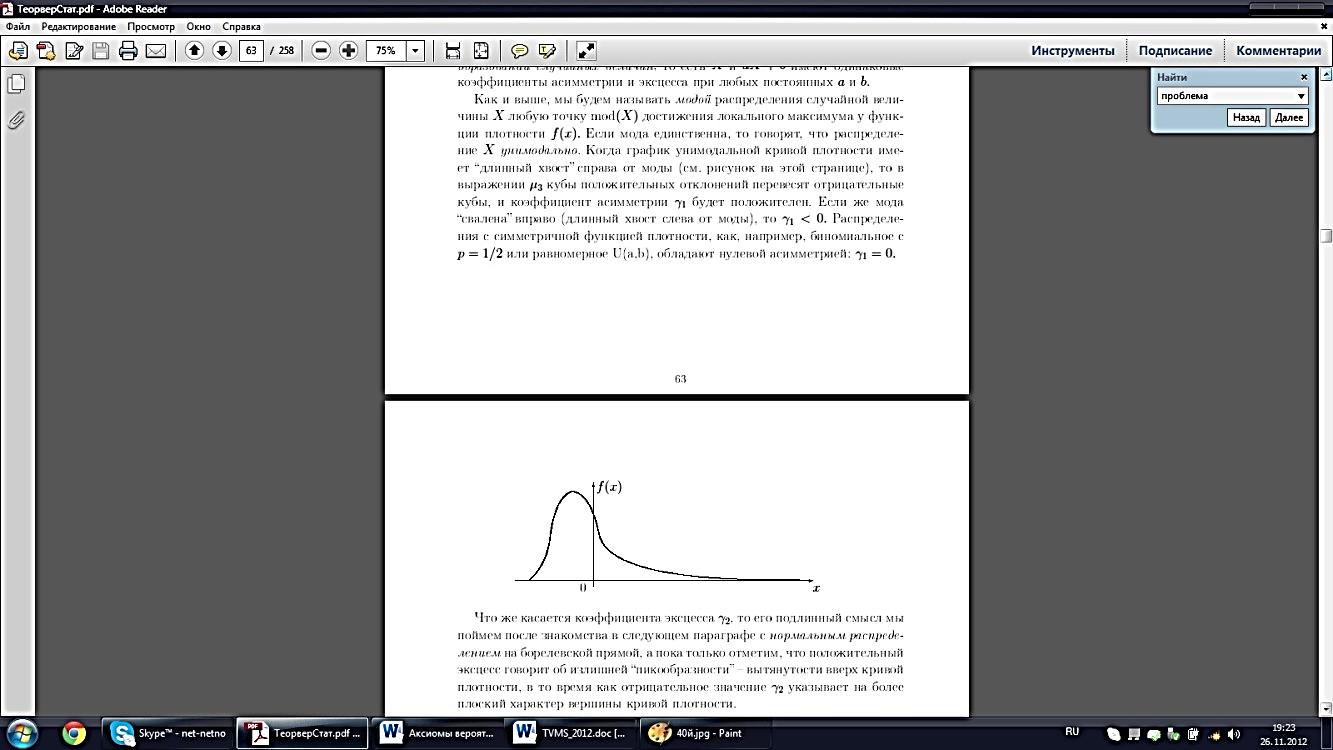Click the total pages text 258
The image size is (1333, 750).
click(286, 50)
